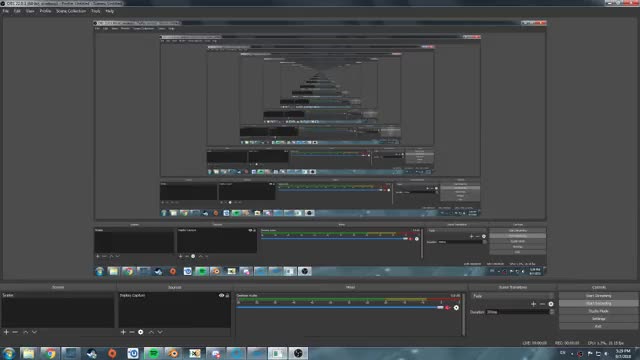Open Desktop Audio gear settings in Mixer
This screenshot has width=640, height=360.
[x=456, y=308]
